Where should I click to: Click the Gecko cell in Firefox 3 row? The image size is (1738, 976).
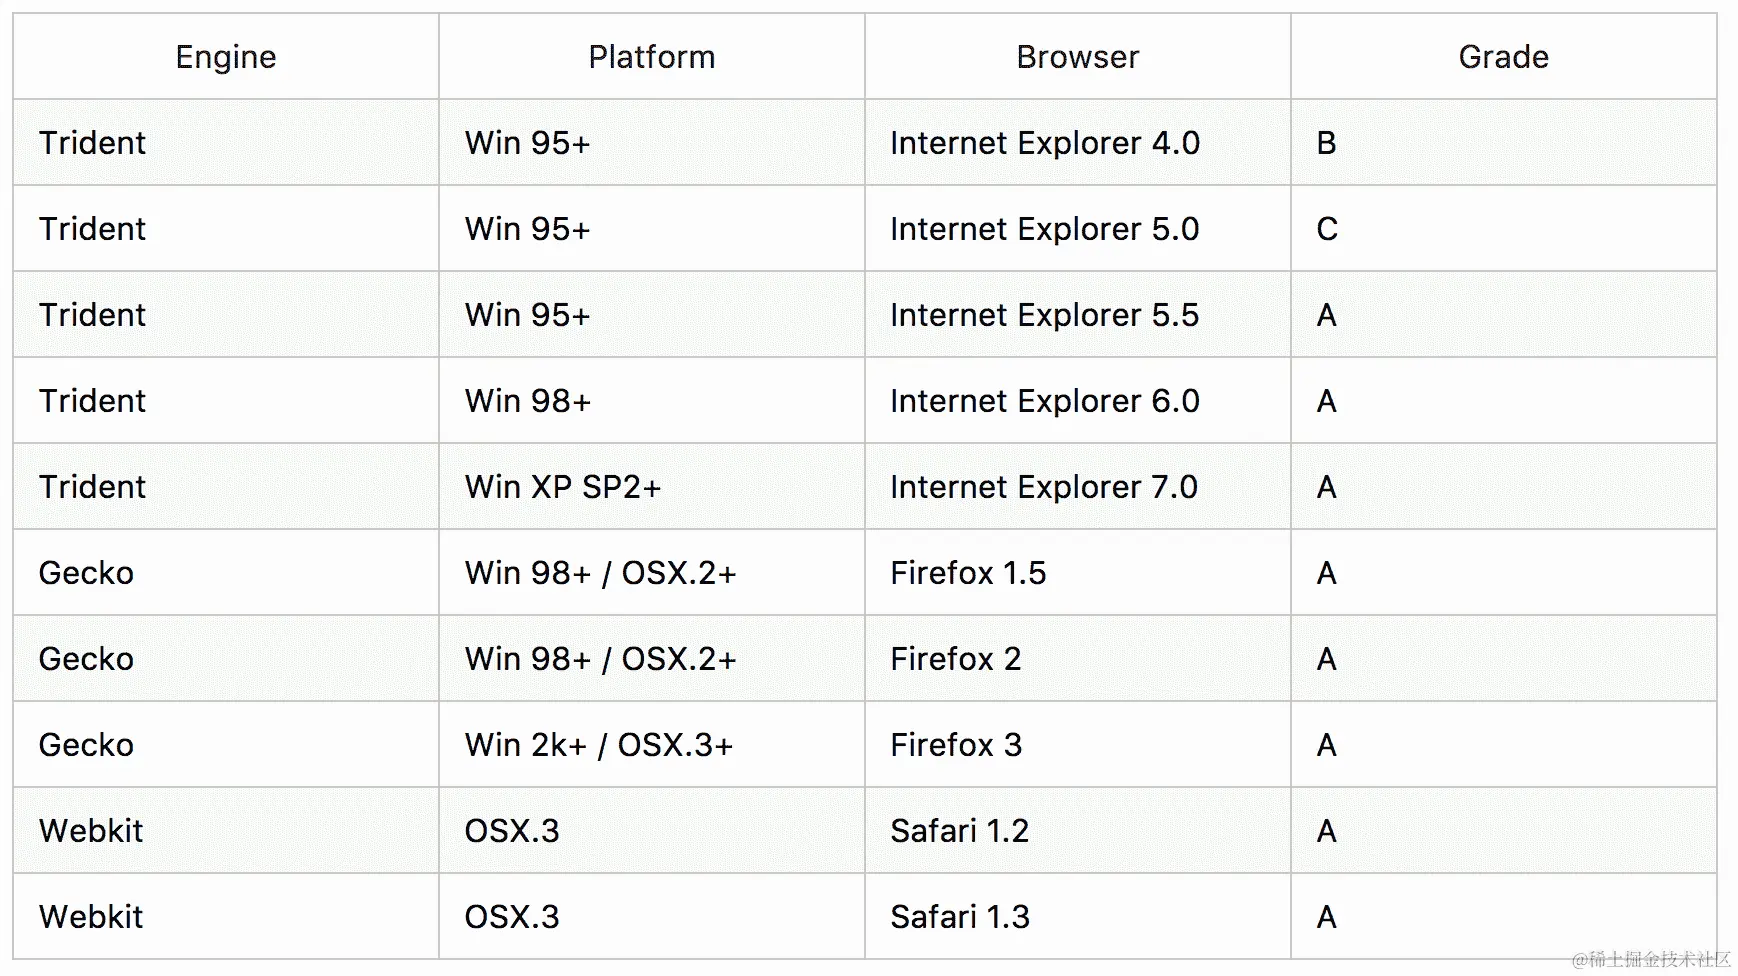pos(86,745)
